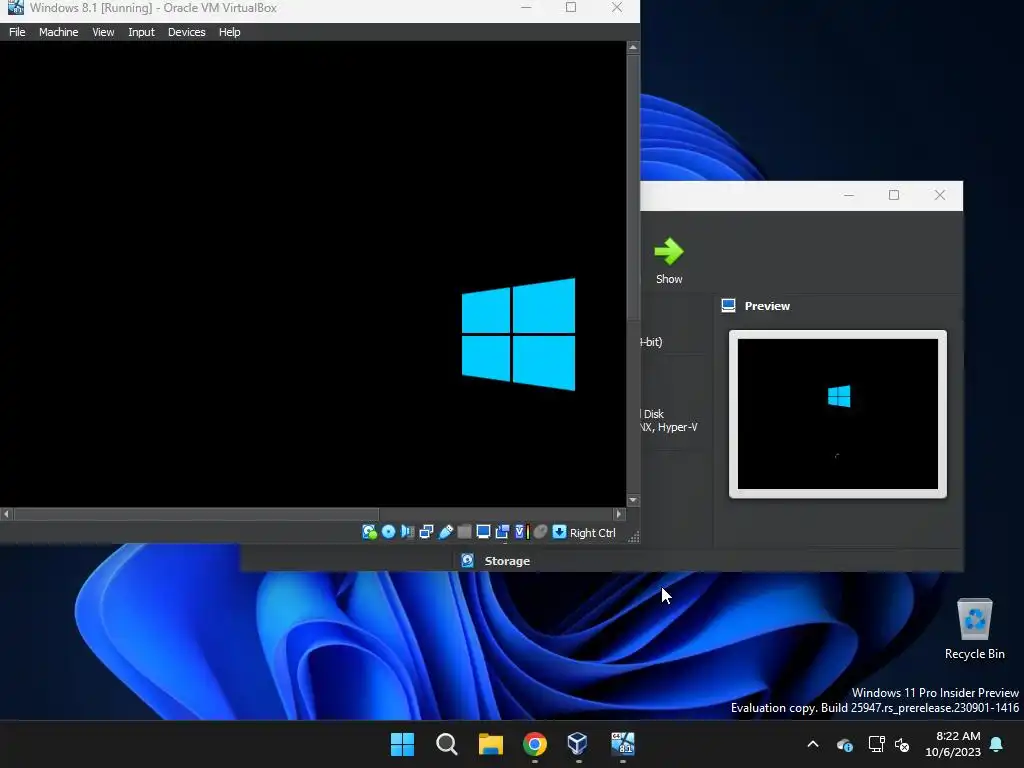
Task: Close the VirtualBox Manager window
Action: pos(940,195)
